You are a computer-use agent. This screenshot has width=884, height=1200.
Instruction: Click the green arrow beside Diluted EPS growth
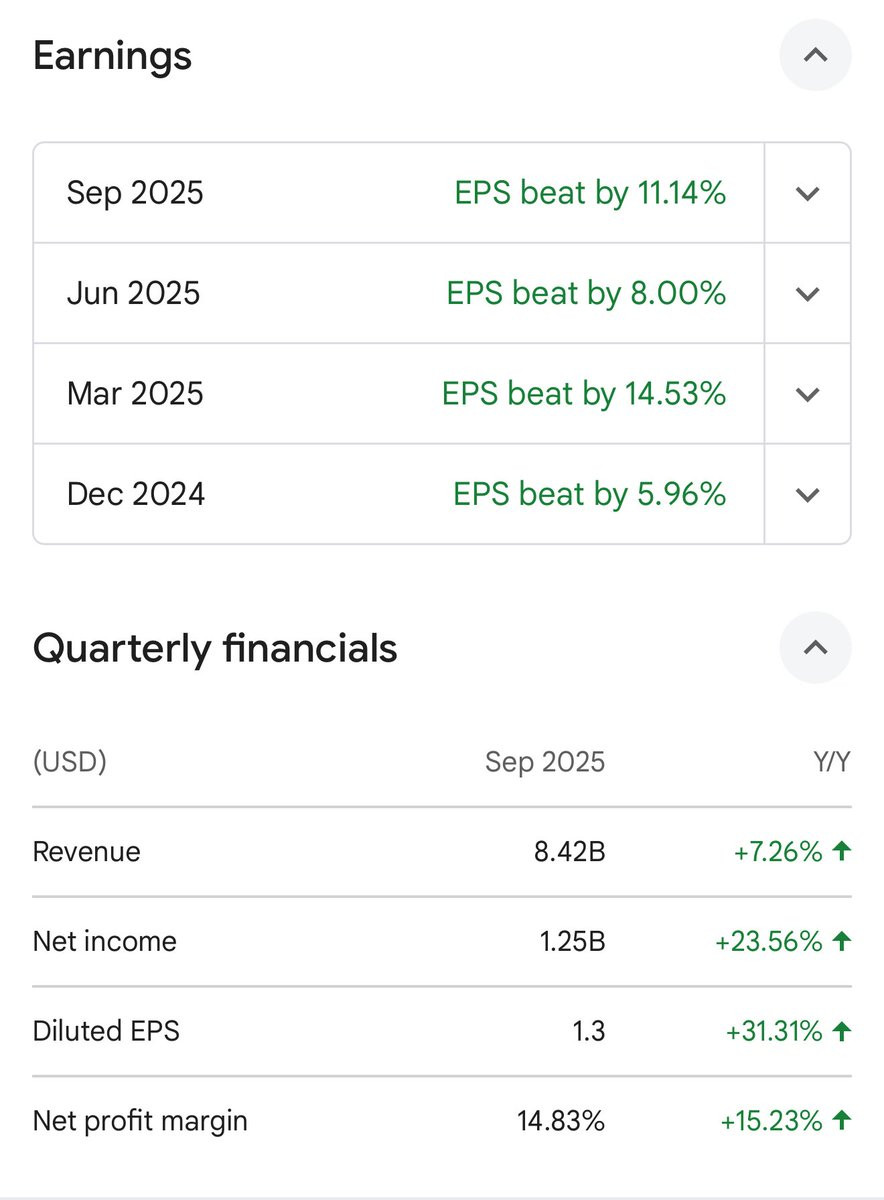coord(841,1031)
